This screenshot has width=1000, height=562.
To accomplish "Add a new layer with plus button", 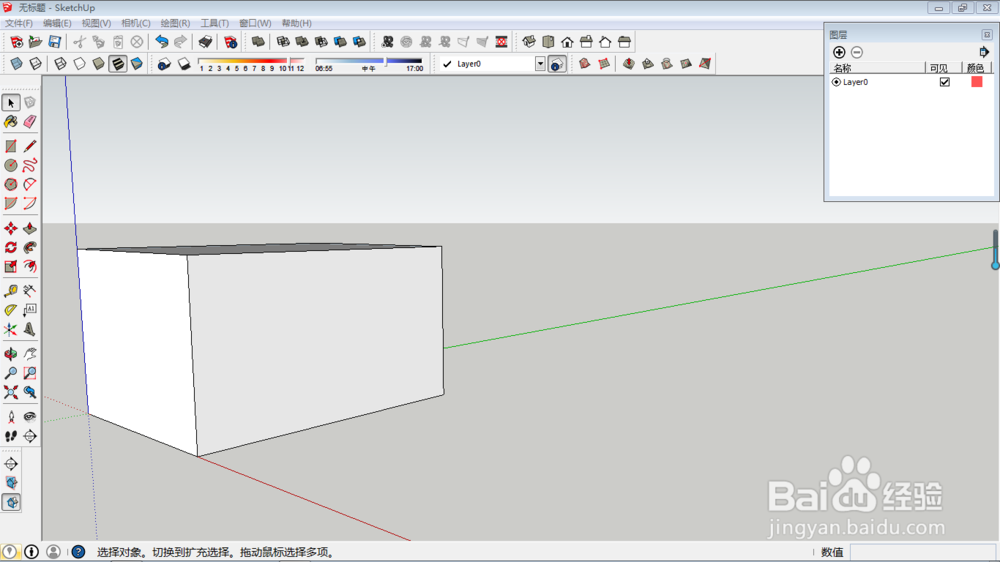I will (839, 52).
